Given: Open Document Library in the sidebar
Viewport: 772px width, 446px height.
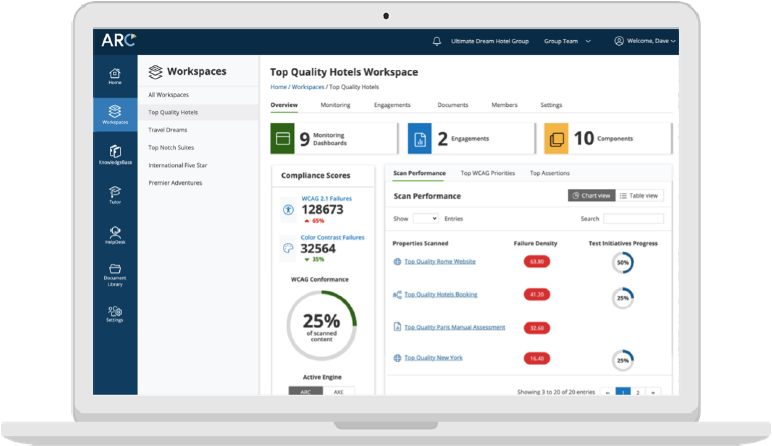Looking at the screenshot, I should [x=115, y=275].
